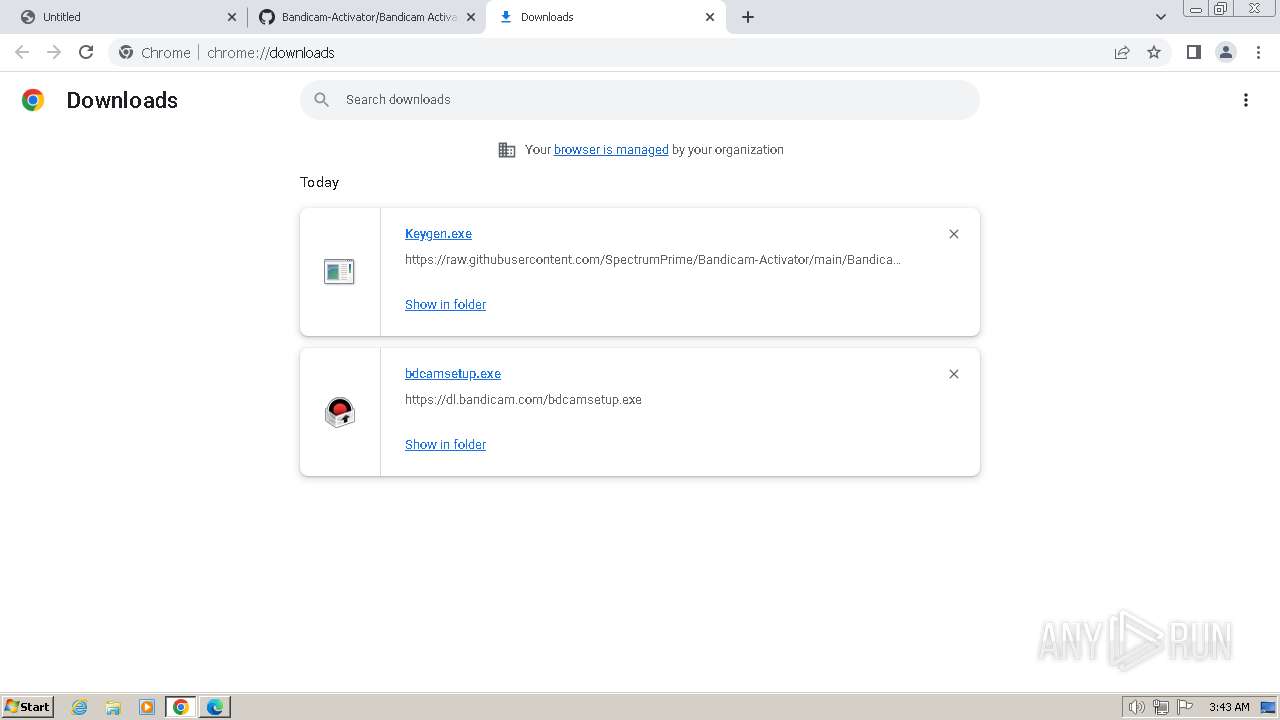
Task: Select the Downloads tab
Action: [x=606, y=17]
